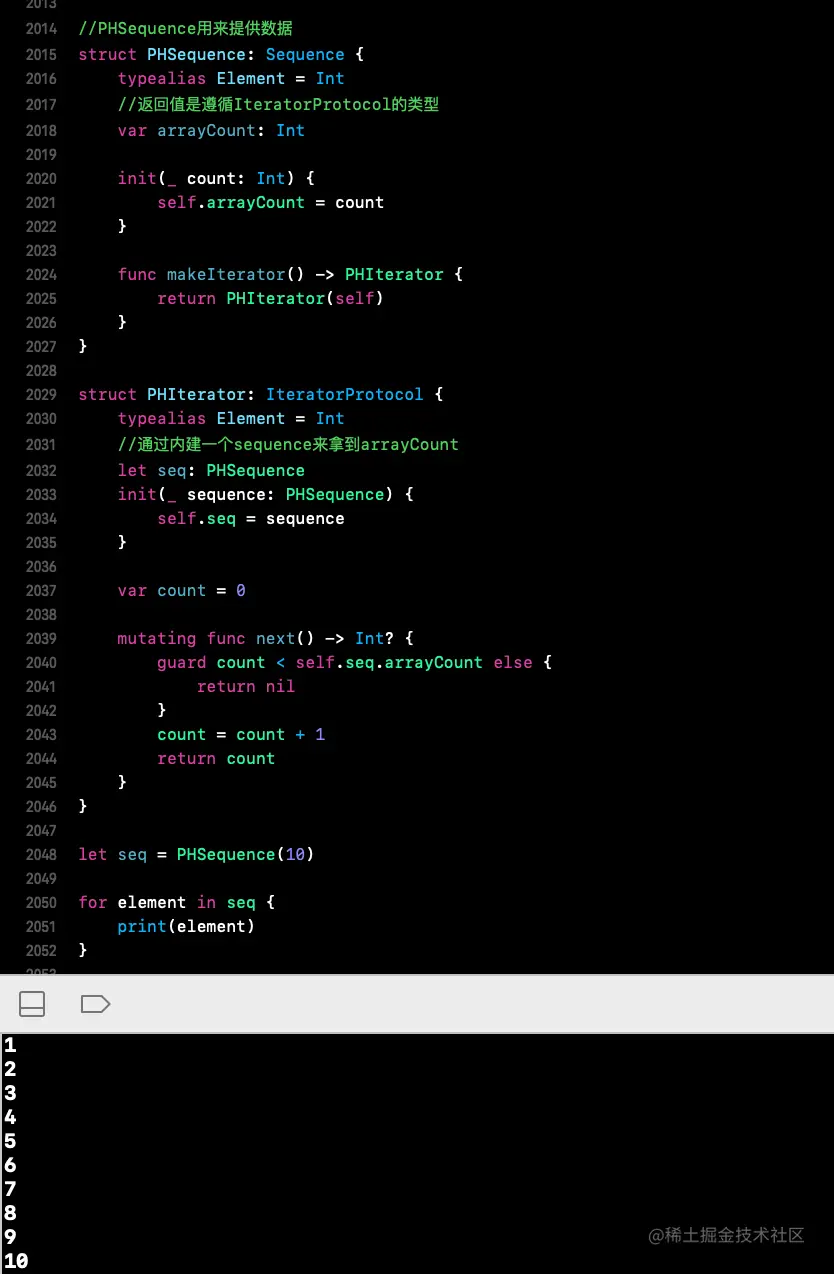Click 'struct PHSequence: Sequence {' declaration
The image size is (834, 1274).
point(221,55)
